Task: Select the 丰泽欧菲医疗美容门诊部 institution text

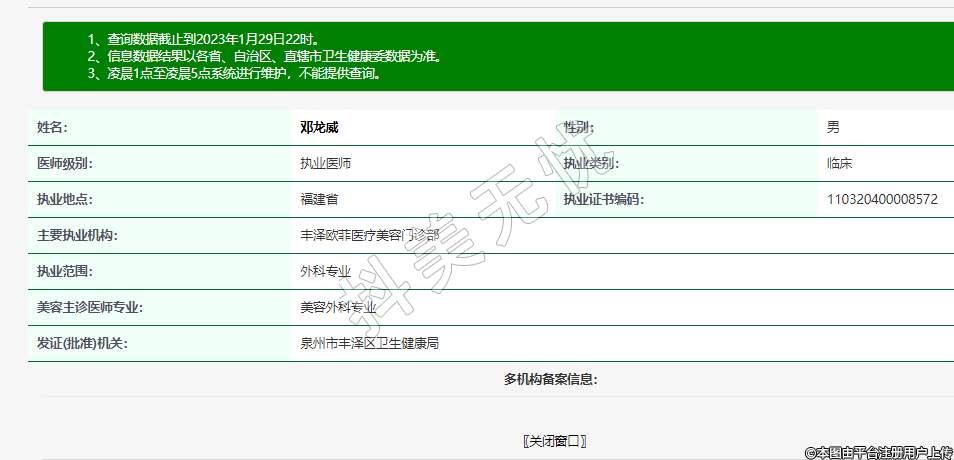Action: [370, 236]
